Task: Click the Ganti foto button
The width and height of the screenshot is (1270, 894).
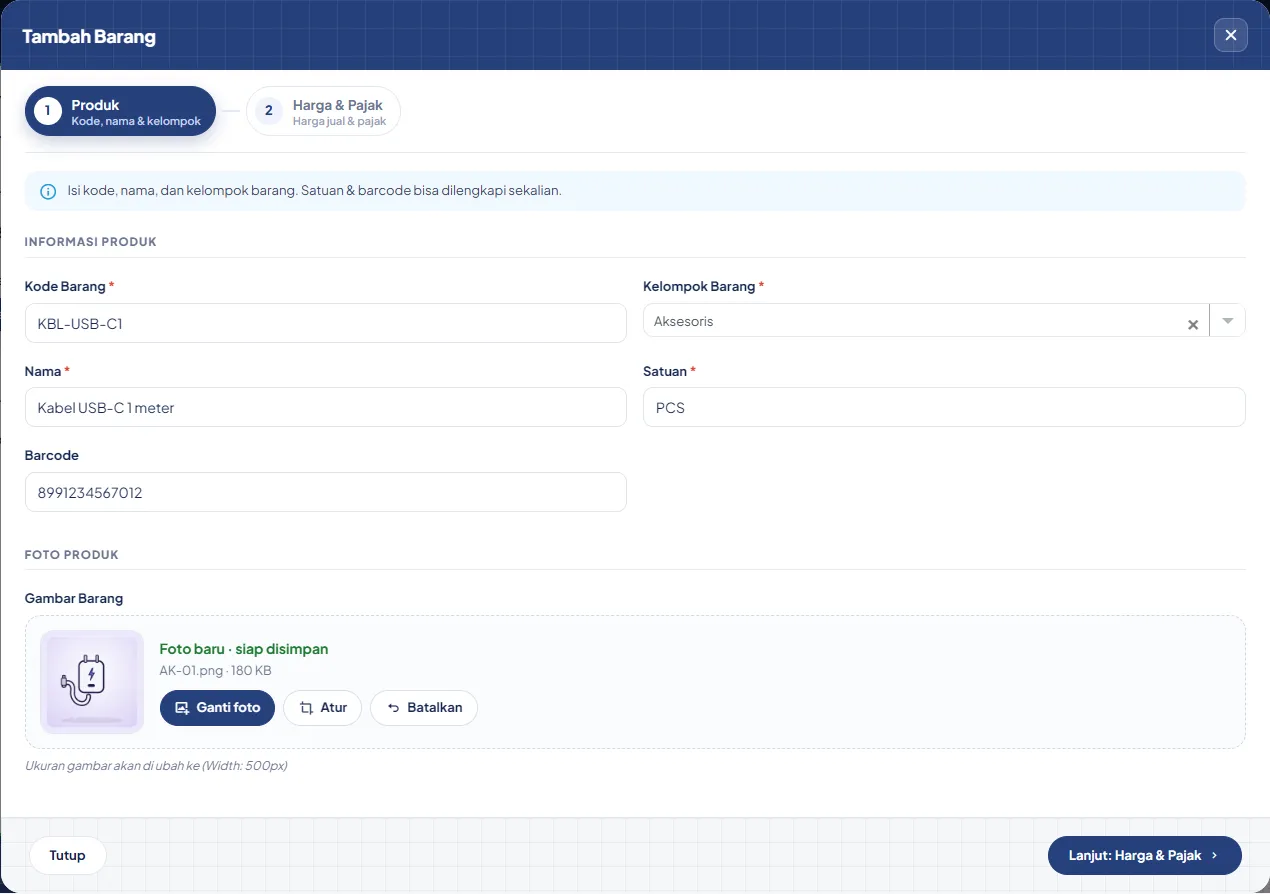Action: (x=217, y=707)
